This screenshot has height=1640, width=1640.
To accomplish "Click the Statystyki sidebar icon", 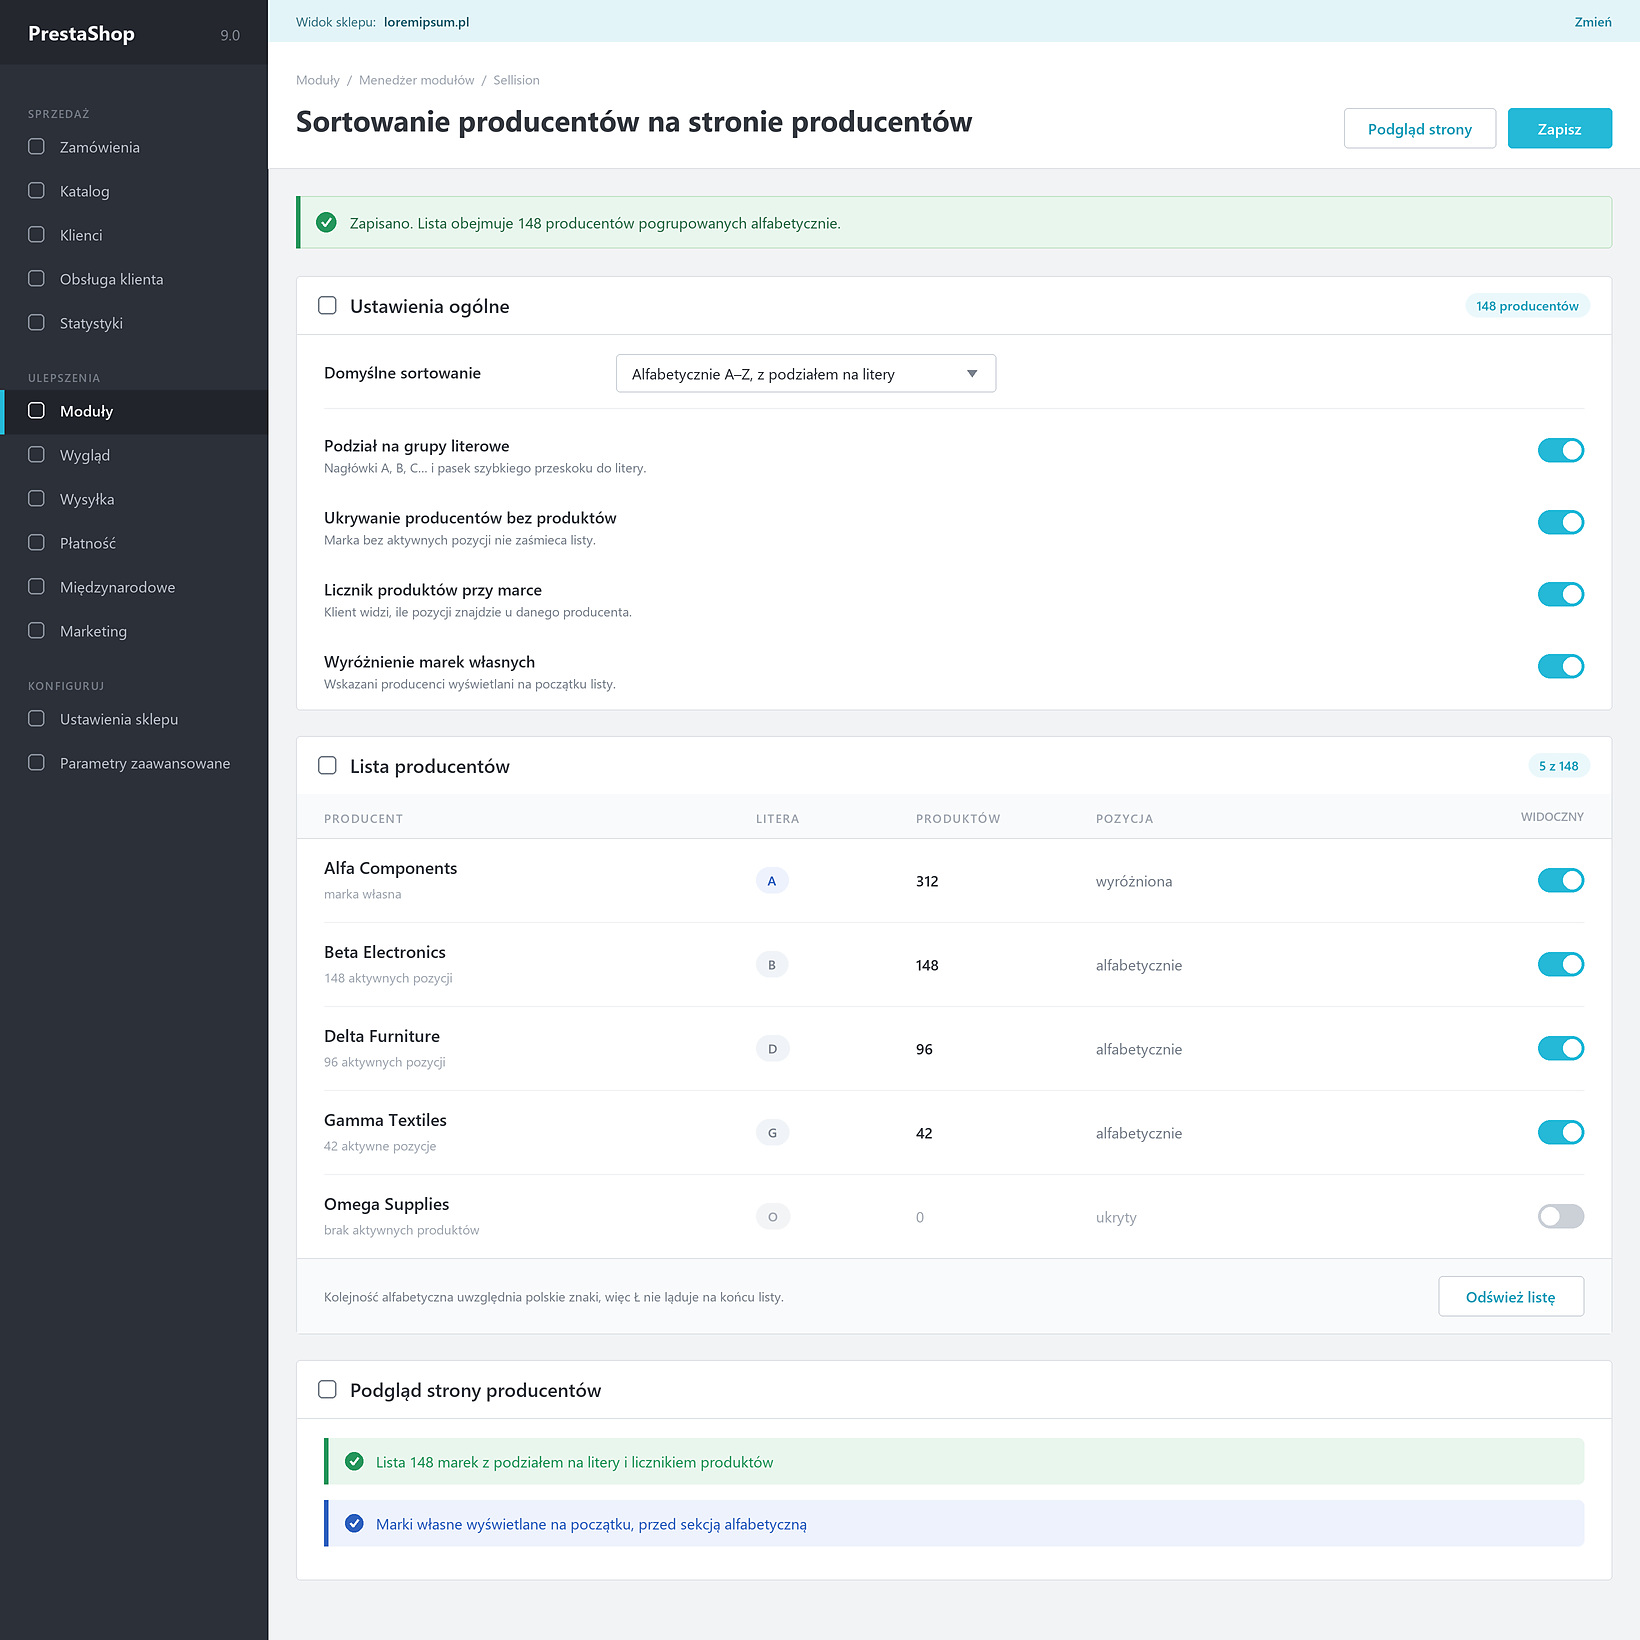I will 37,323.
